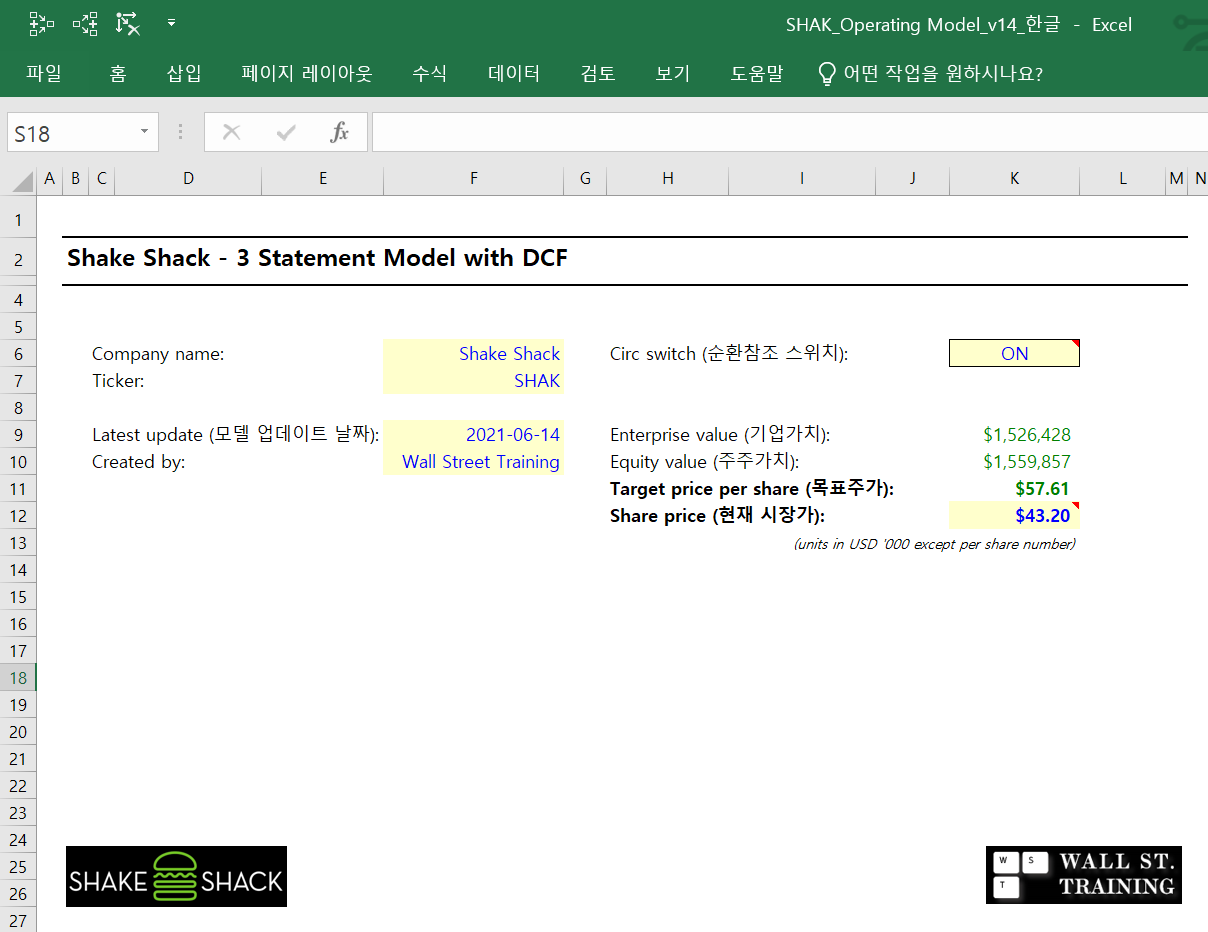Viewport: 1208px width, 932px height.
Task: Click the Remove Arrows icon in quick access toolbar
Action: (x=128, y=24)
